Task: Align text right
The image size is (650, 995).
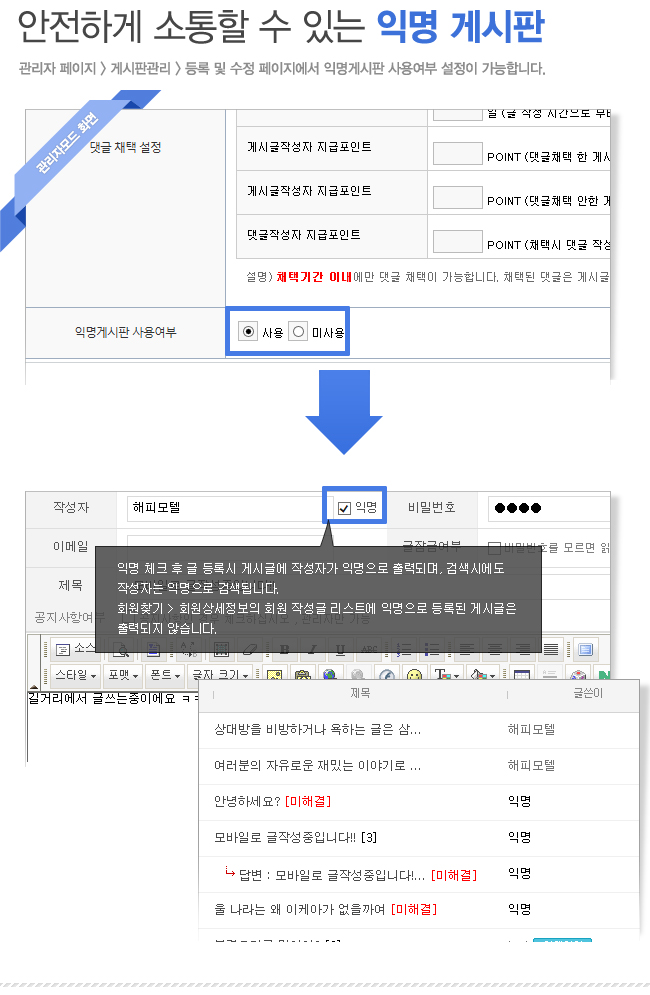Action: tap(523, 649)
